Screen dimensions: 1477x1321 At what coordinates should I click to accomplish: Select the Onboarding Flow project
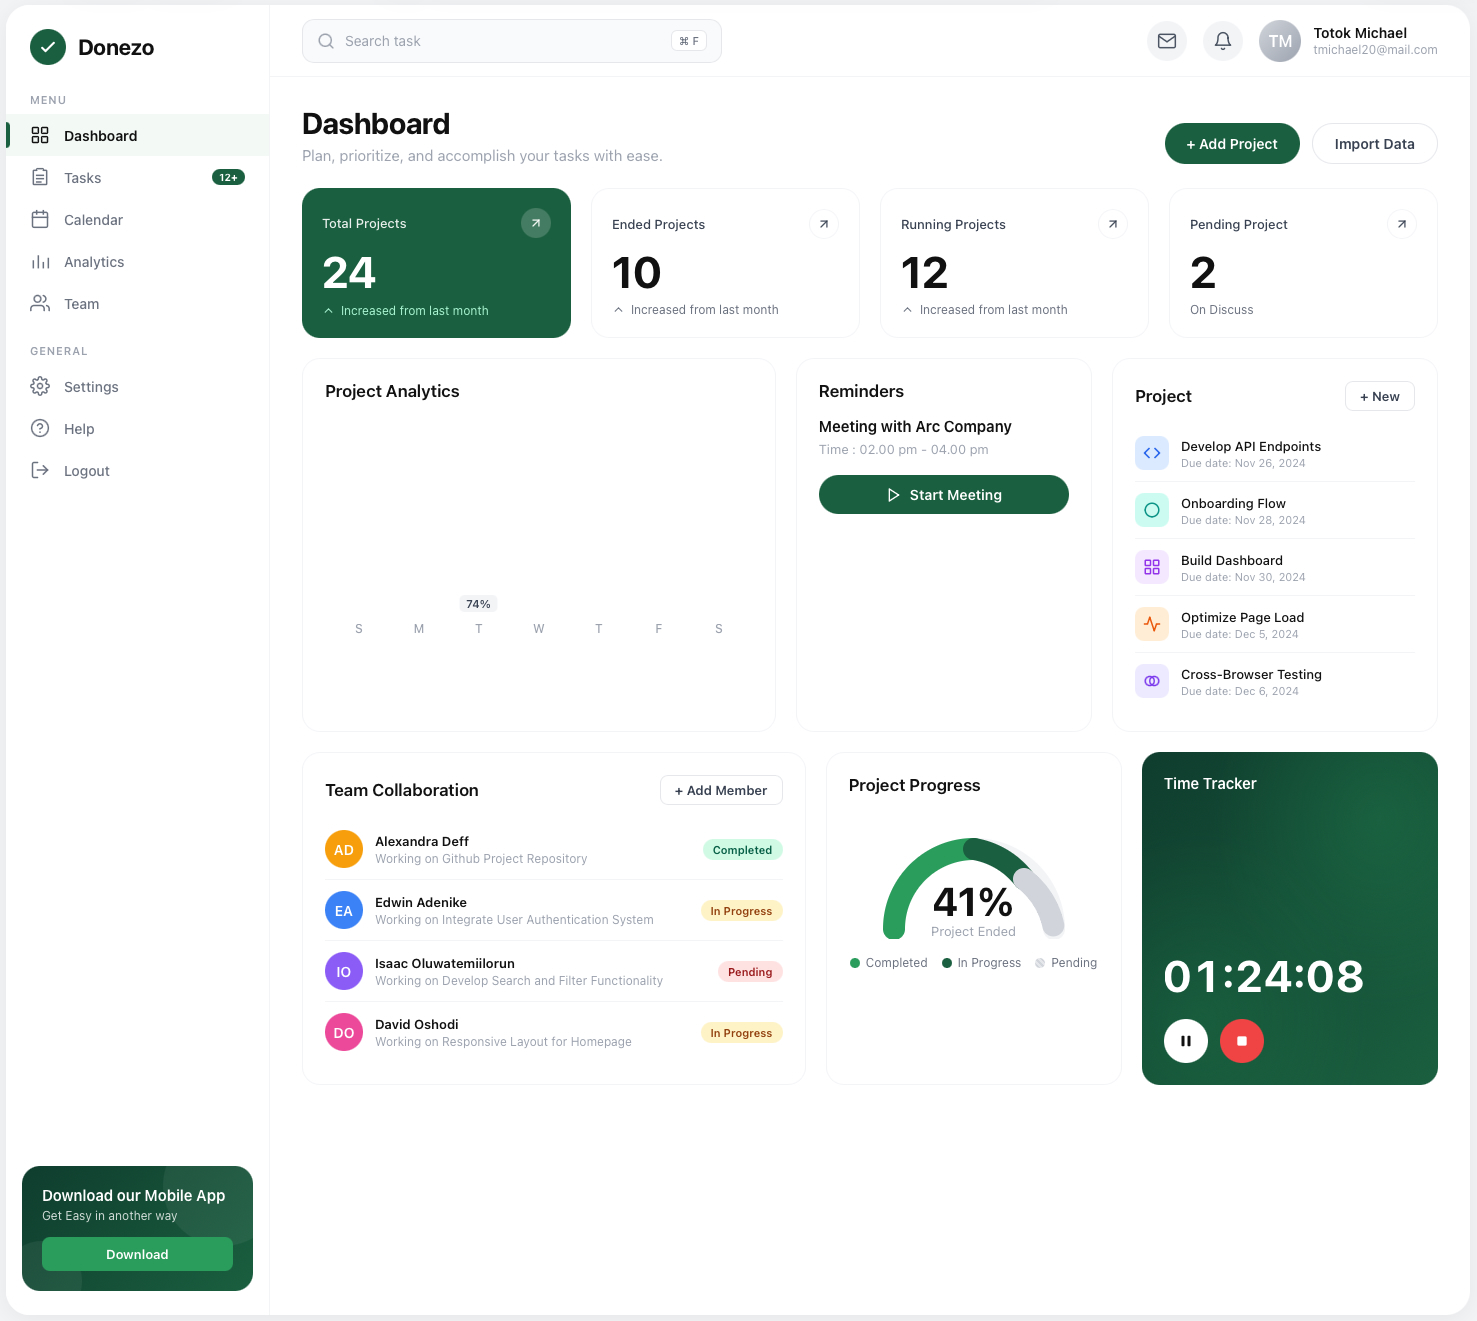pyautogui.click(x=1275, y=510)
